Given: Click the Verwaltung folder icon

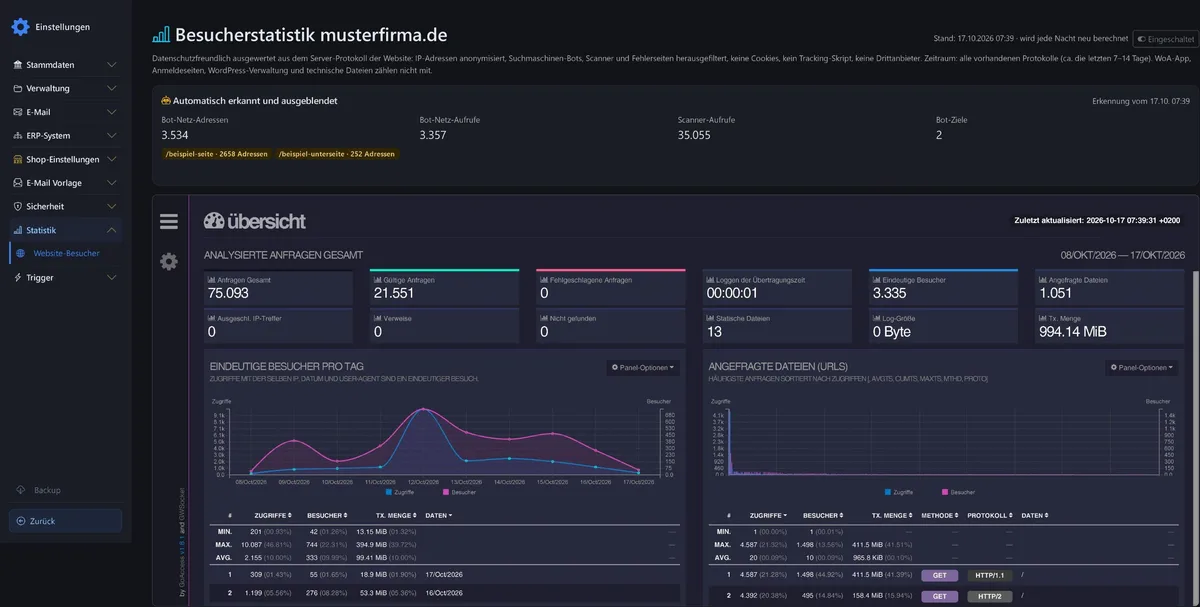Looking at the screenshot, I should click(17, 88).
